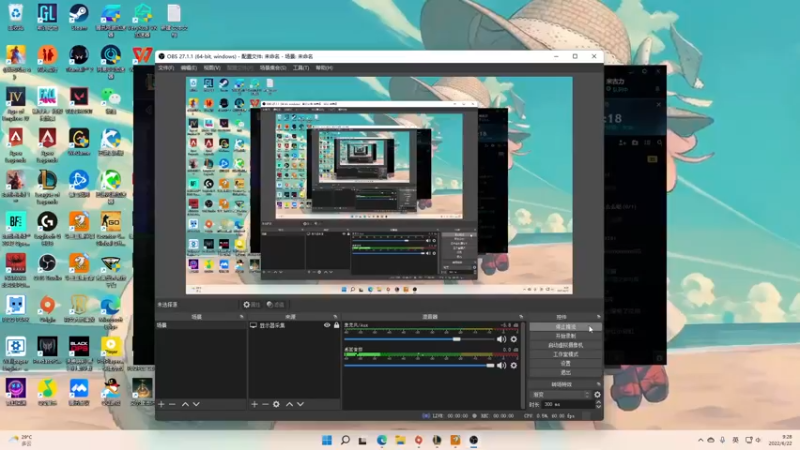Open source Filters button above Sources
800x450 pixels.
[x=276, y=305]
